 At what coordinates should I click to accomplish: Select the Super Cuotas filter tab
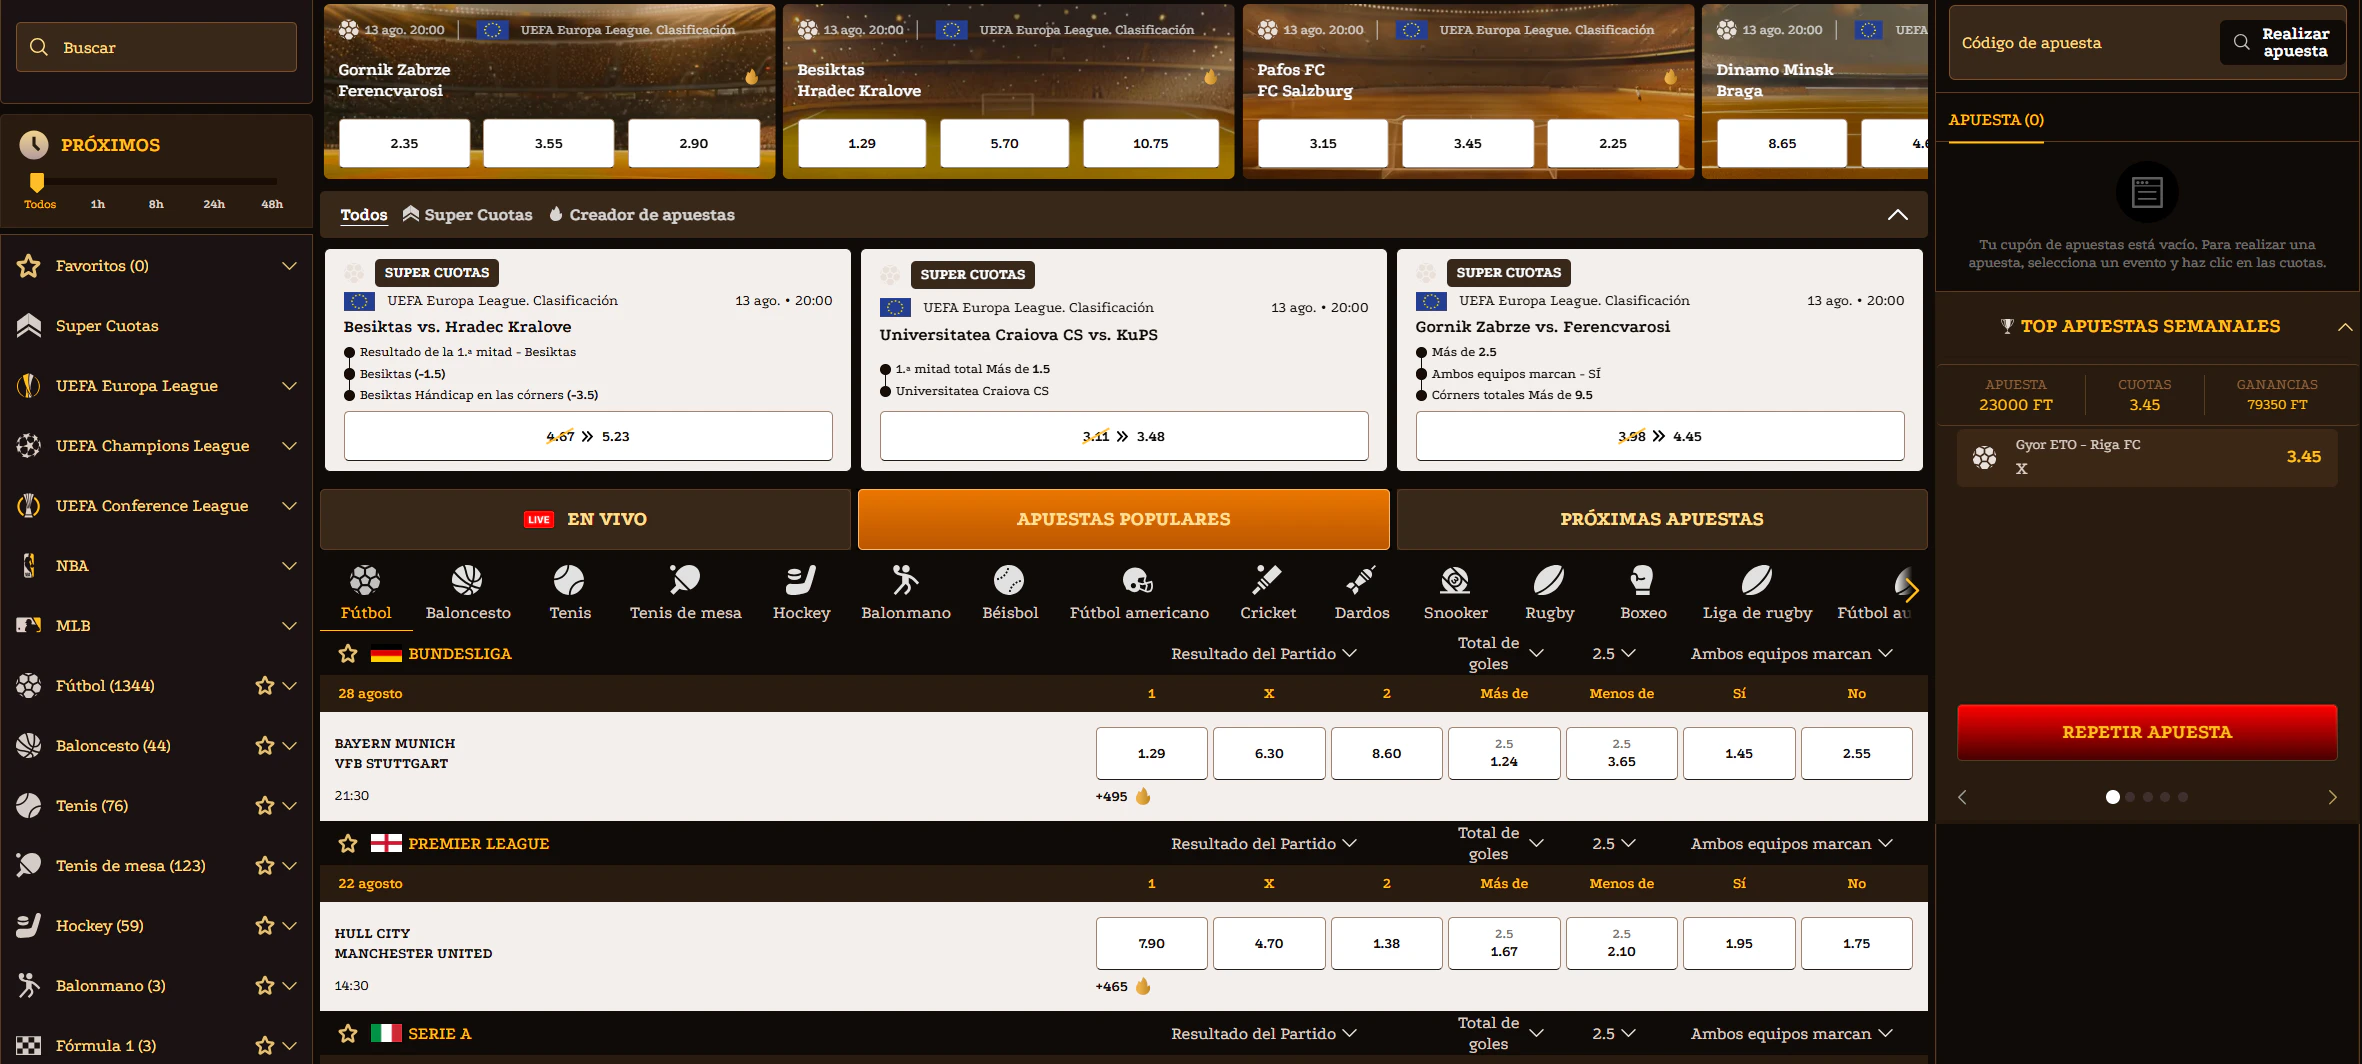click(468, 215)
